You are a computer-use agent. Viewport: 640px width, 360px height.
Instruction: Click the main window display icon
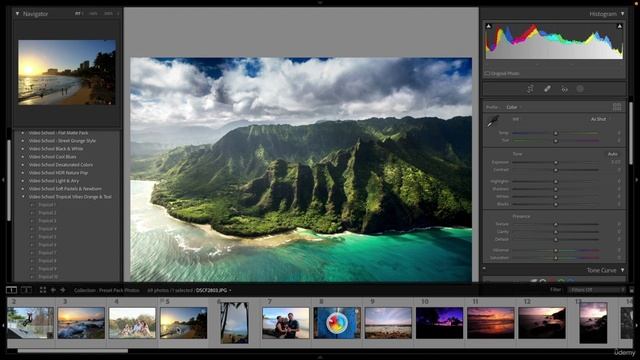11,290
